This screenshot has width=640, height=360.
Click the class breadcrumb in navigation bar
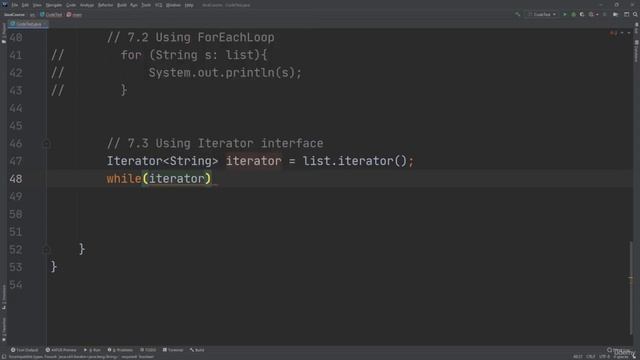[x=51, y=15]
